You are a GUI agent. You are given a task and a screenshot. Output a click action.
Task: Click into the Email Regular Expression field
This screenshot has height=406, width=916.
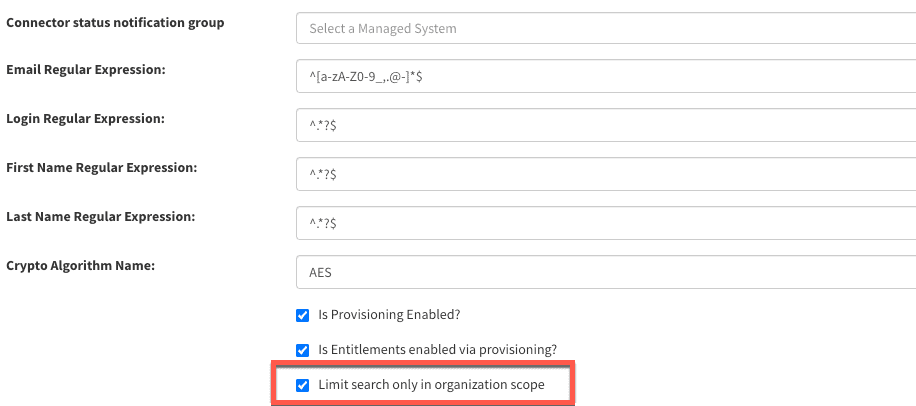tap(605, 76)
